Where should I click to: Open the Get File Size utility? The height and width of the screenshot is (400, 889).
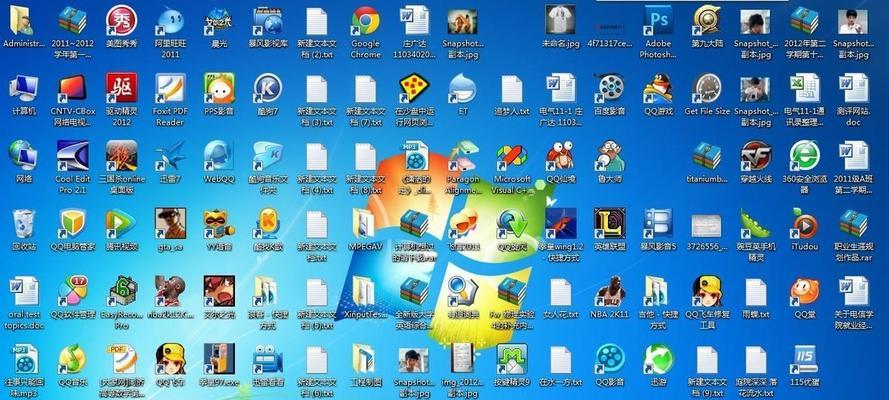pos(707,88)
